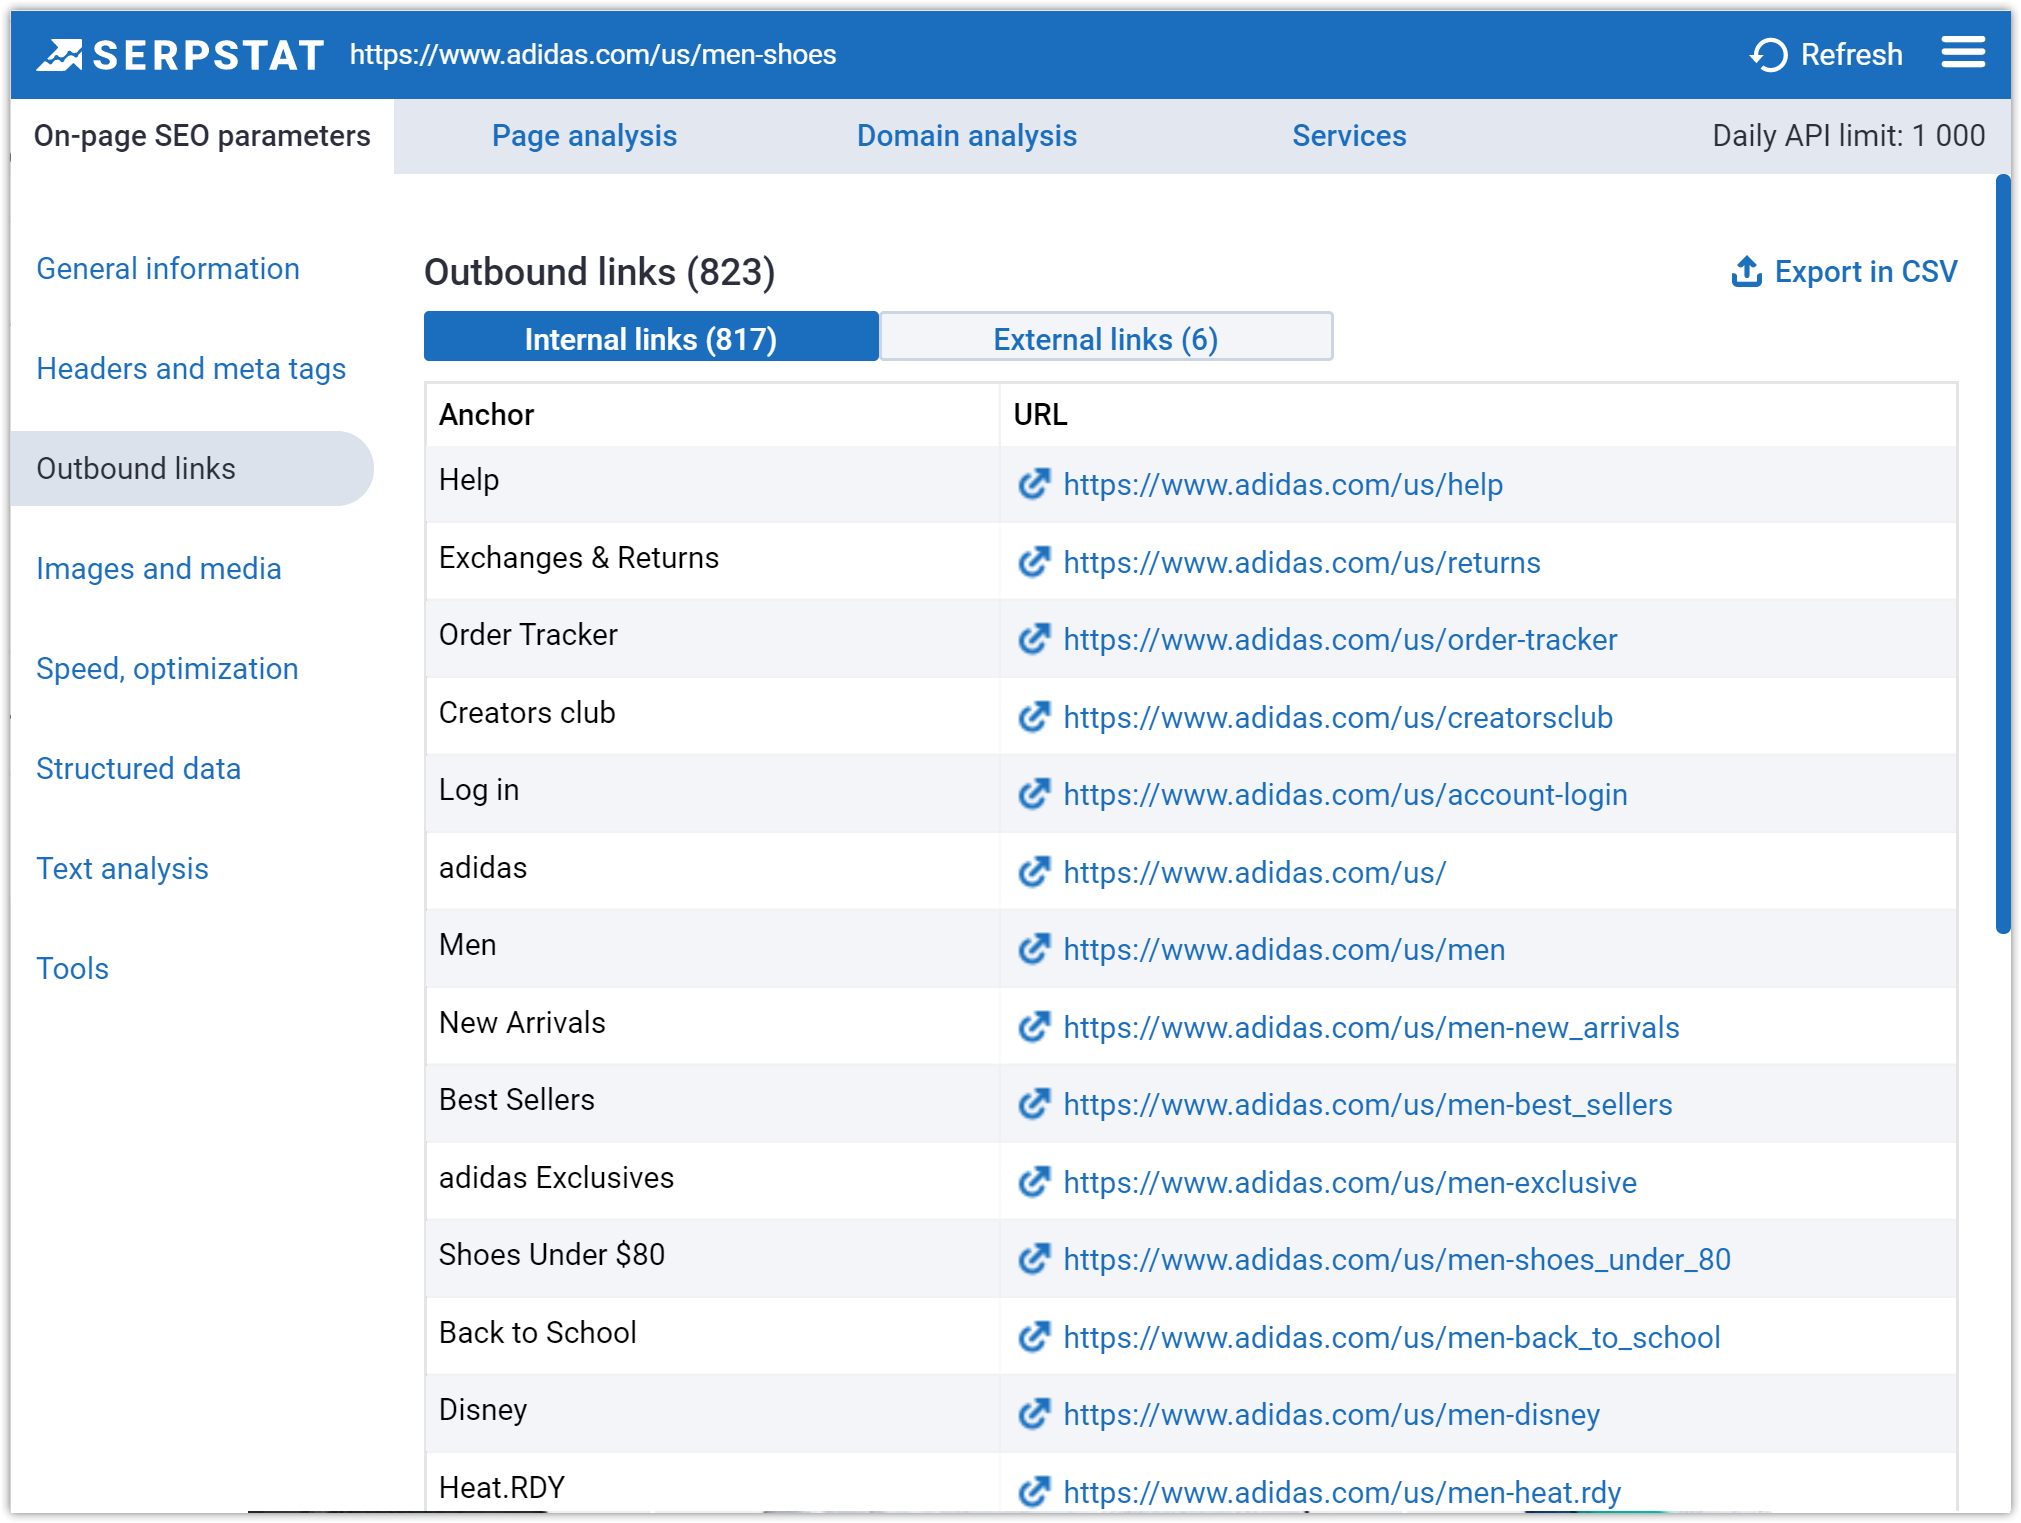Open external-link icon in adidas Exclusives row
2021x1523 pixels.
pos(1034,1182)
